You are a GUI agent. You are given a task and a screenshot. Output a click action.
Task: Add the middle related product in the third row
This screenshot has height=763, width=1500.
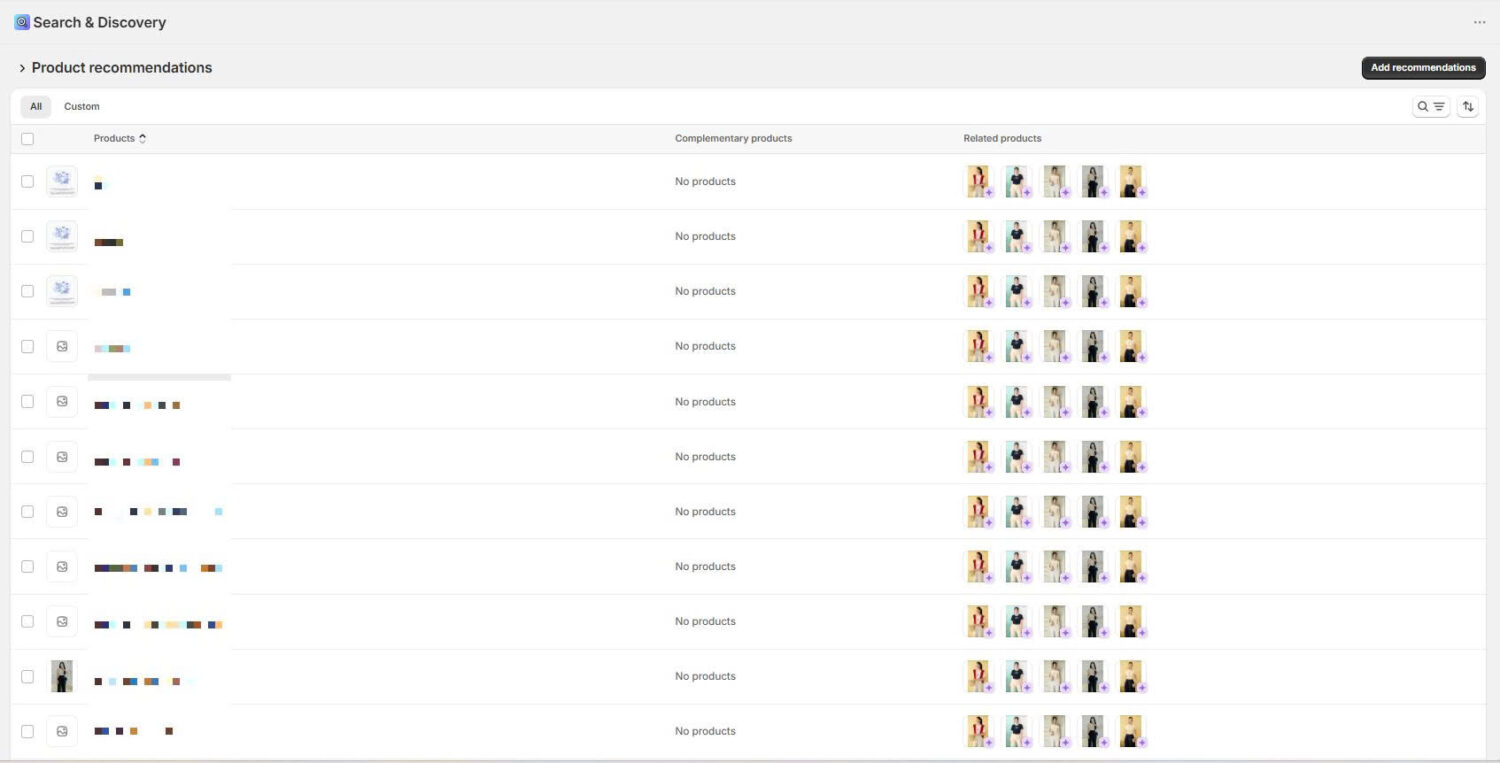[1065, 300]
